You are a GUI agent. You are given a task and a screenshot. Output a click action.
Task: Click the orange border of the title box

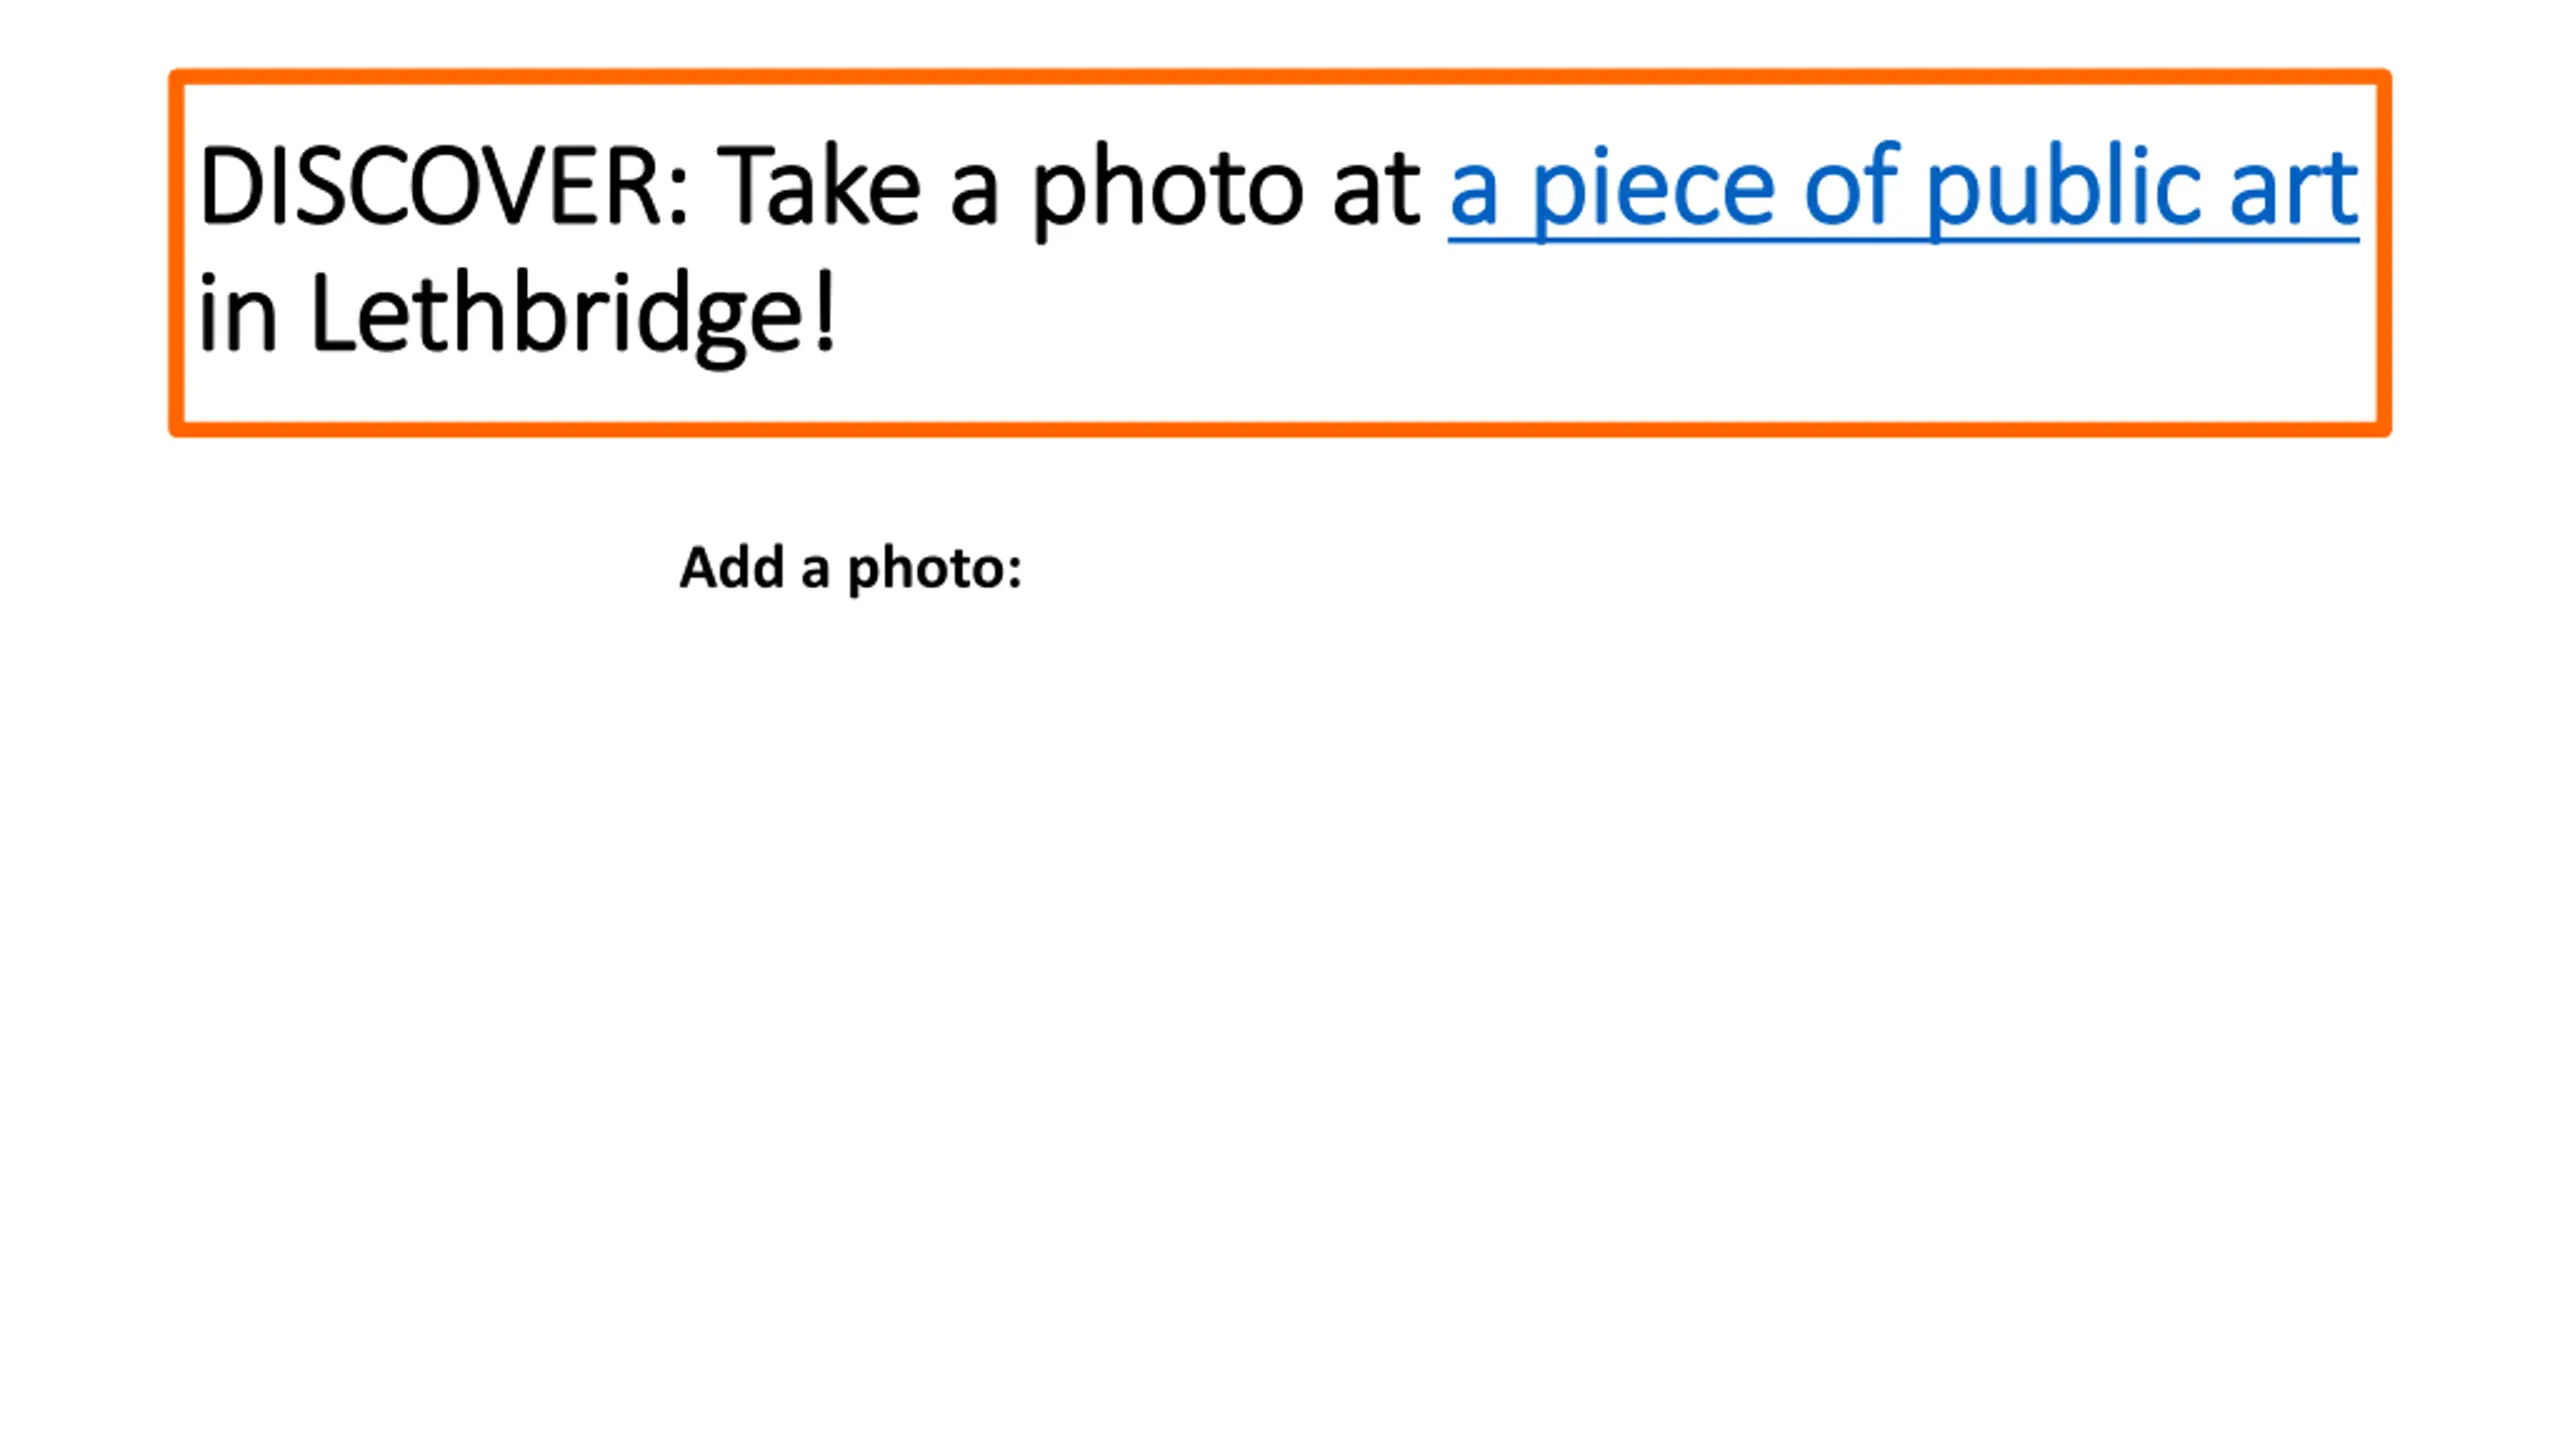pos(1280,76)
